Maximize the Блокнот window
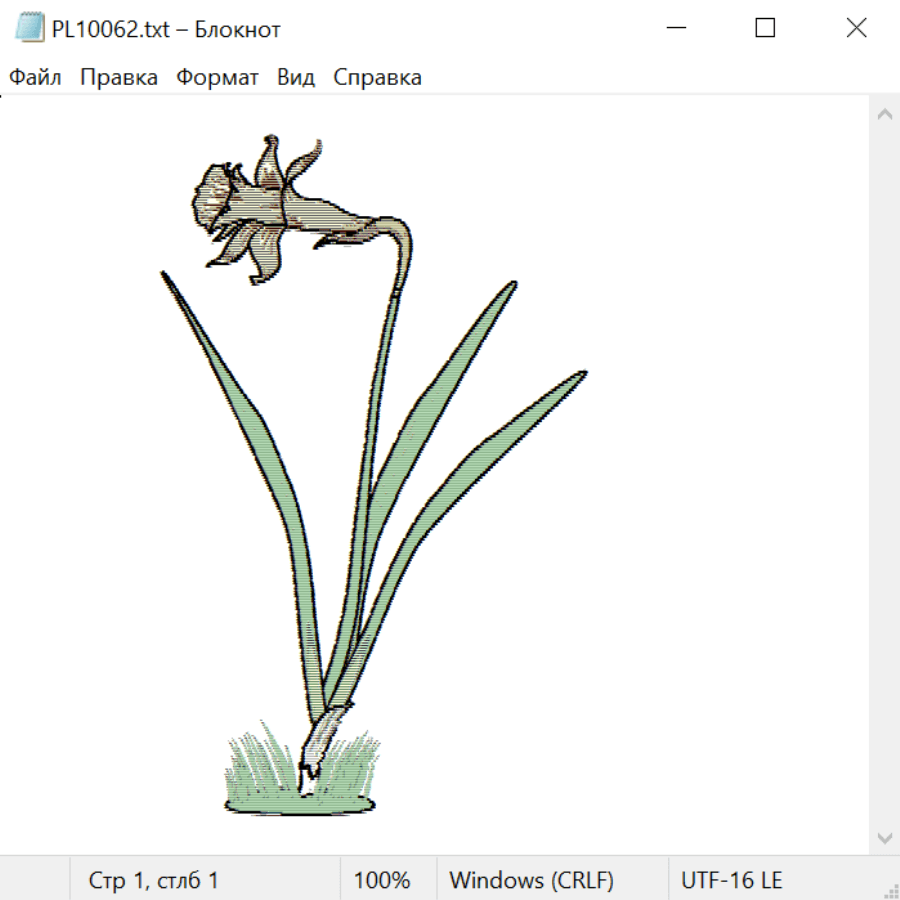Viewport: 900px width, 900px height. pyautogui.click(x=765, y=29)
